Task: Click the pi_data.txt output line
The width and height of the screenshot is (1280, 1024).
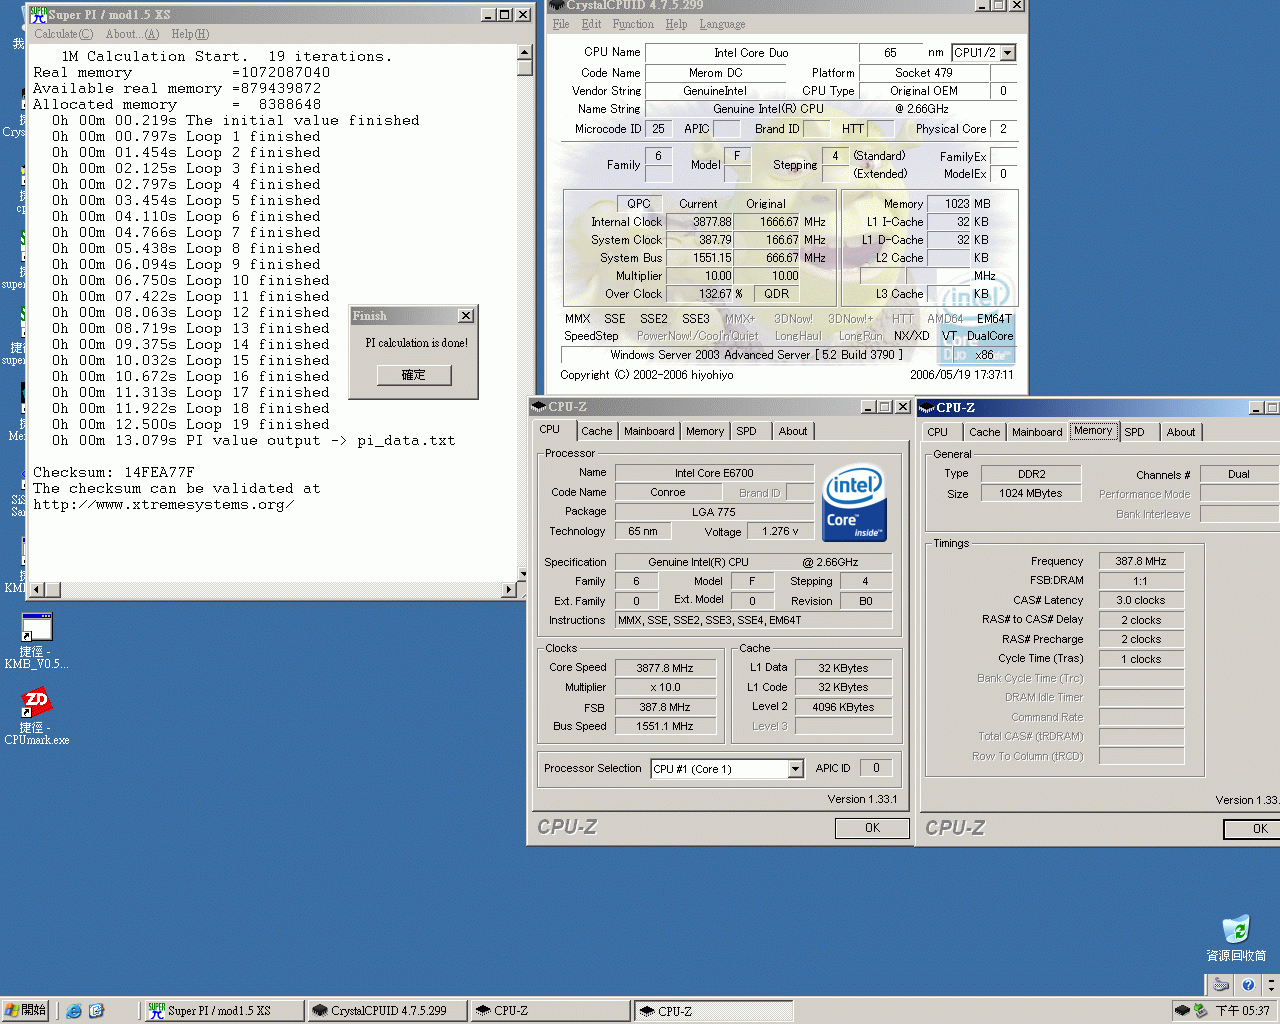Action: (254, 441)
